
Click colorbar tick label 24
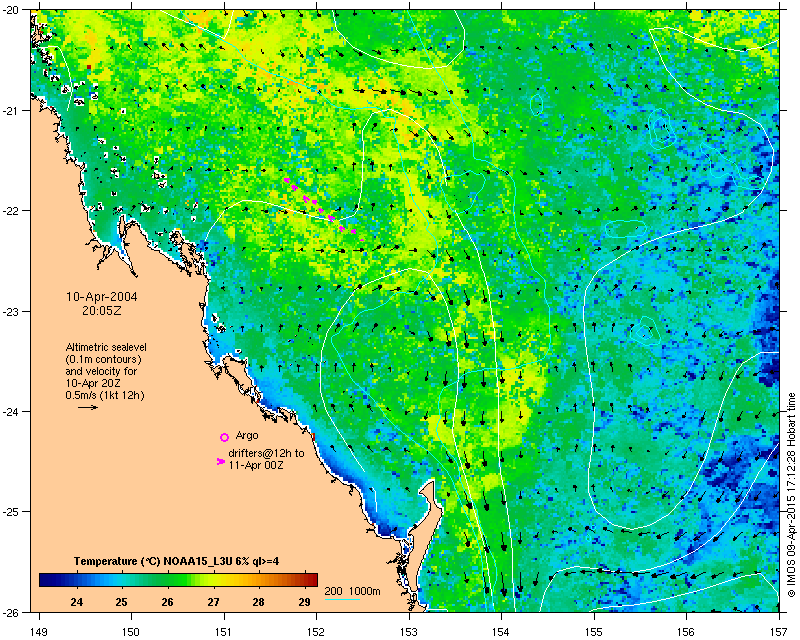coord(77,602)
